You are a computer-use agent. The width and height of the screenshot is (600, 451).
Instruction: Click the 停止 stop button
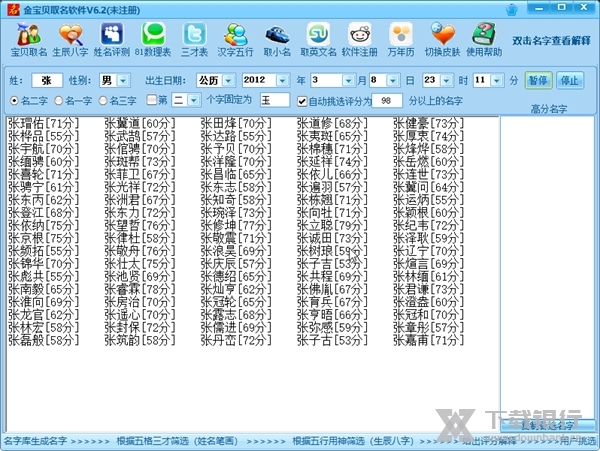[x=569, y=81]
